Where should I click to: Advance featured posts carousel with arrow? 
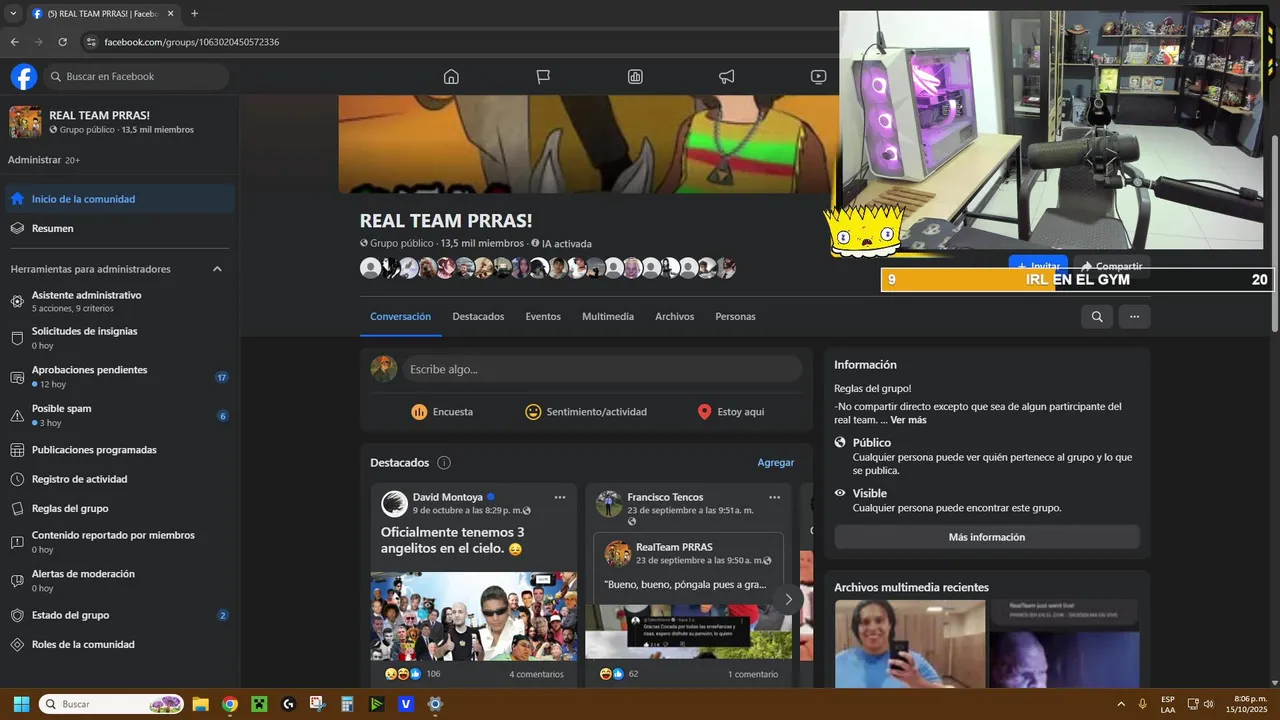coord(788,599)
